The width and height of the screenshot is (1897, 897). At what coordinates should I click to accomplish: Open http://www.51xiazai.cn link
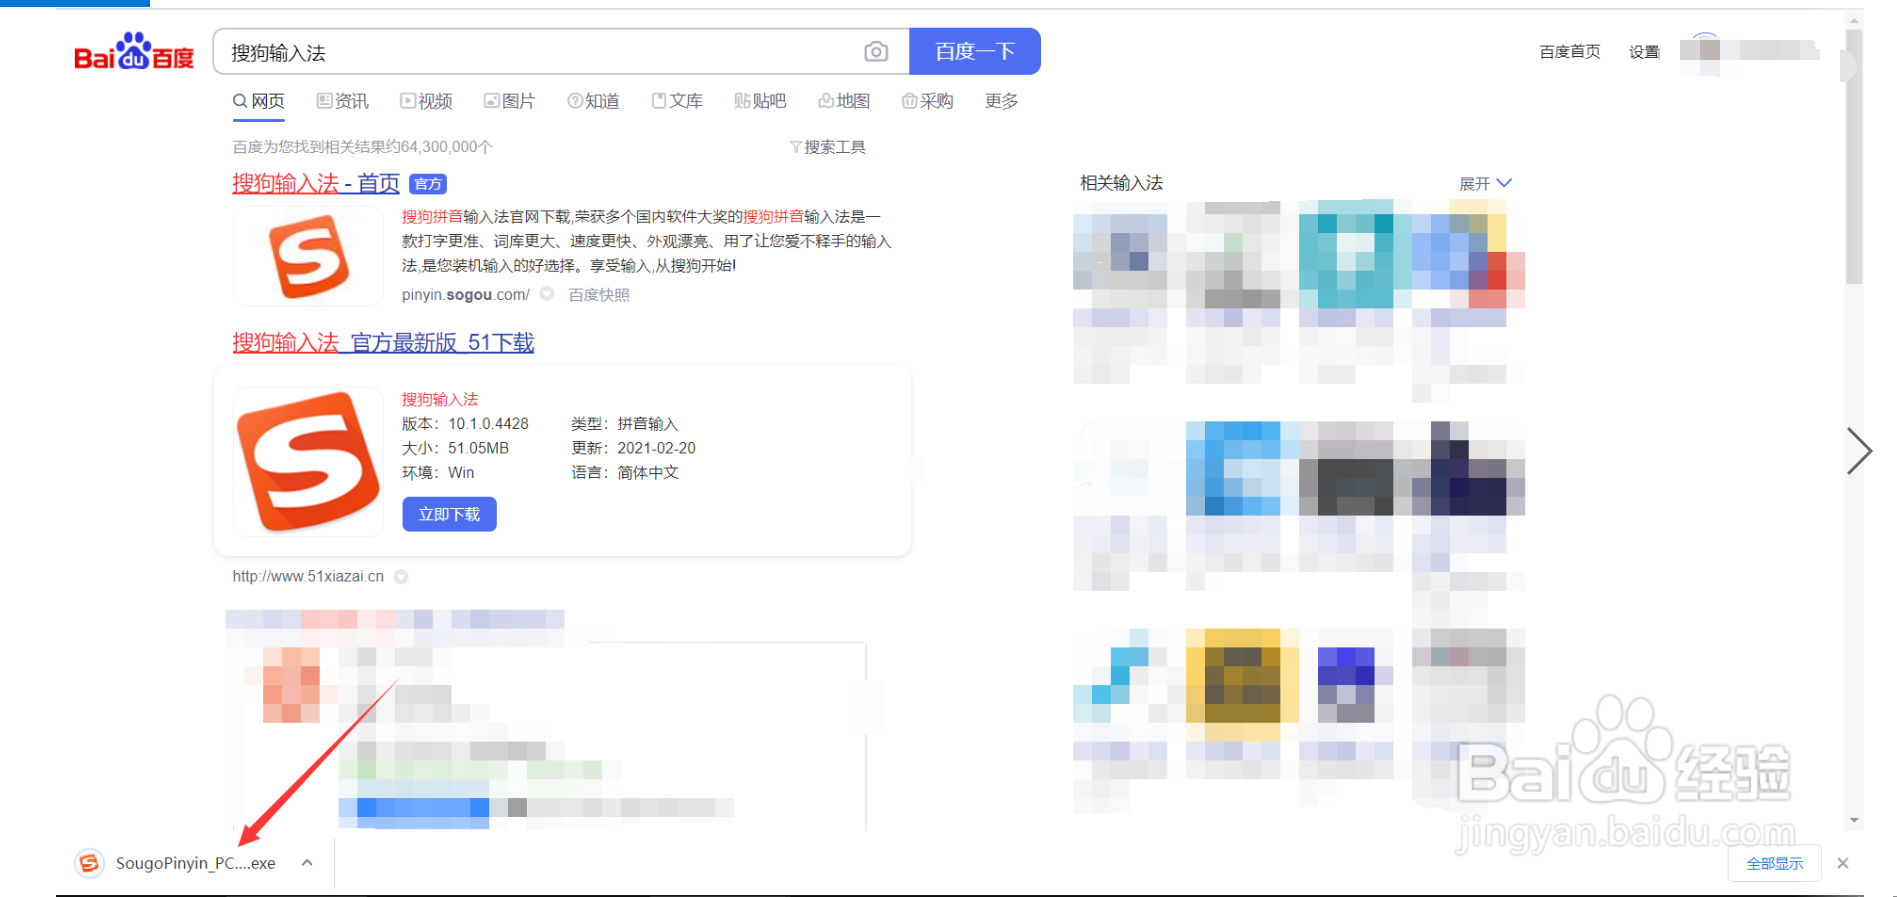pos(308,576)
